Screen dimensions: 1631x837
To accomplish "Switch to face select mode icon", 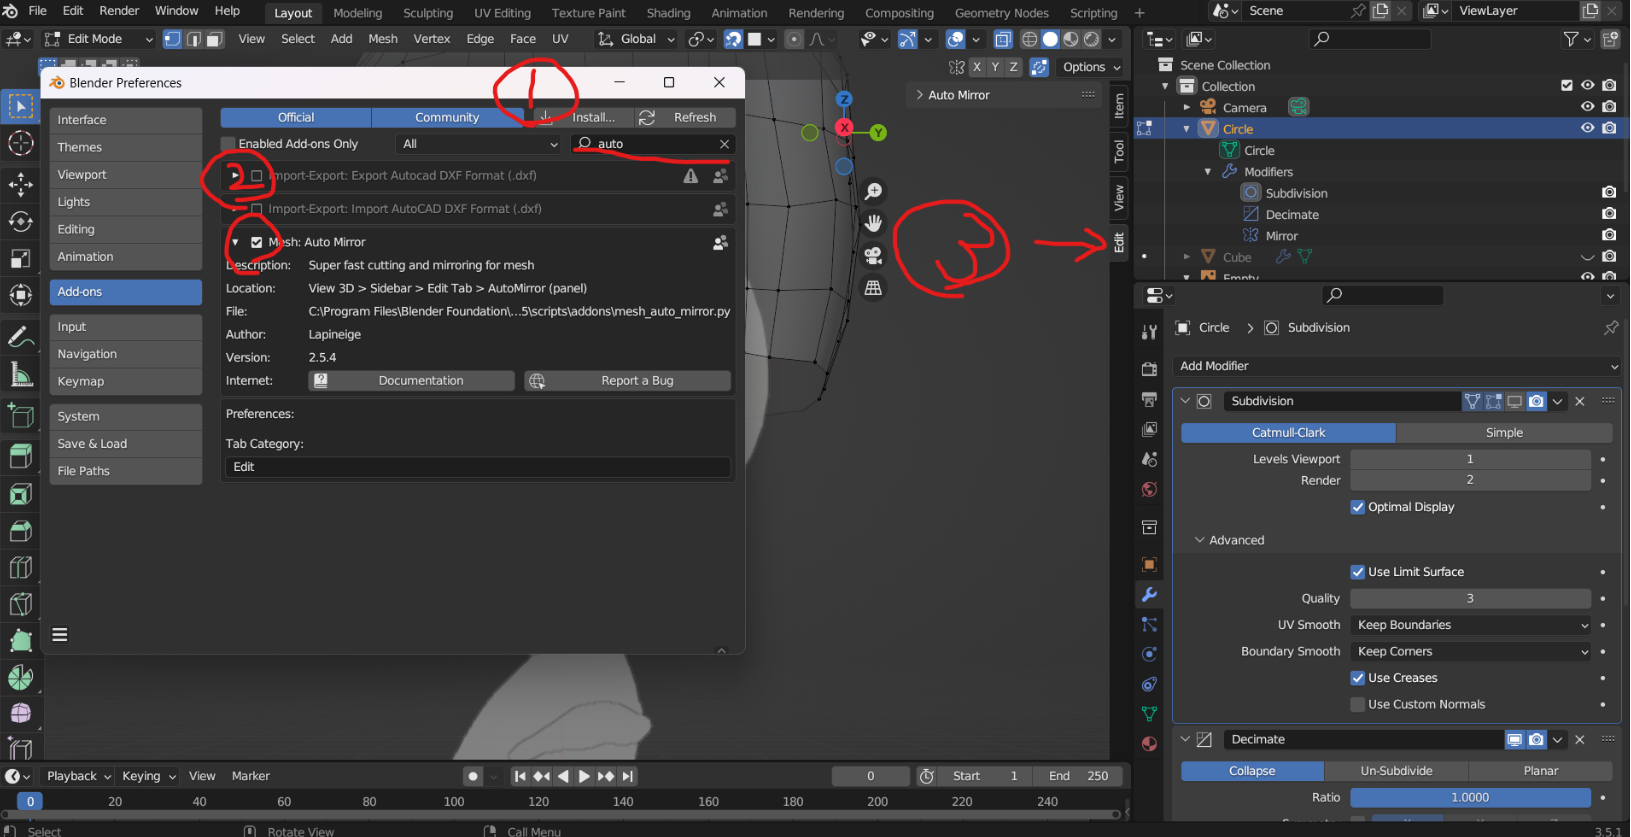I will pyautogui.click(x=213, y=39).
